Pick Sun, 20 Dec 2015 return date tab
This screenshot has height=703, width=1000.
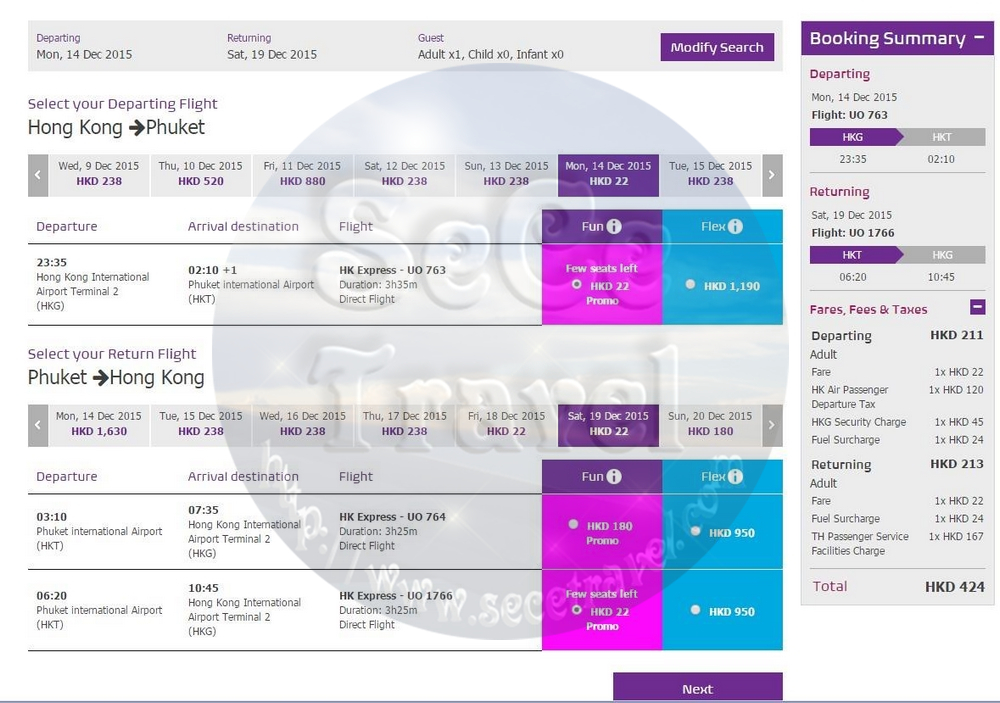(x=710, y=424)
